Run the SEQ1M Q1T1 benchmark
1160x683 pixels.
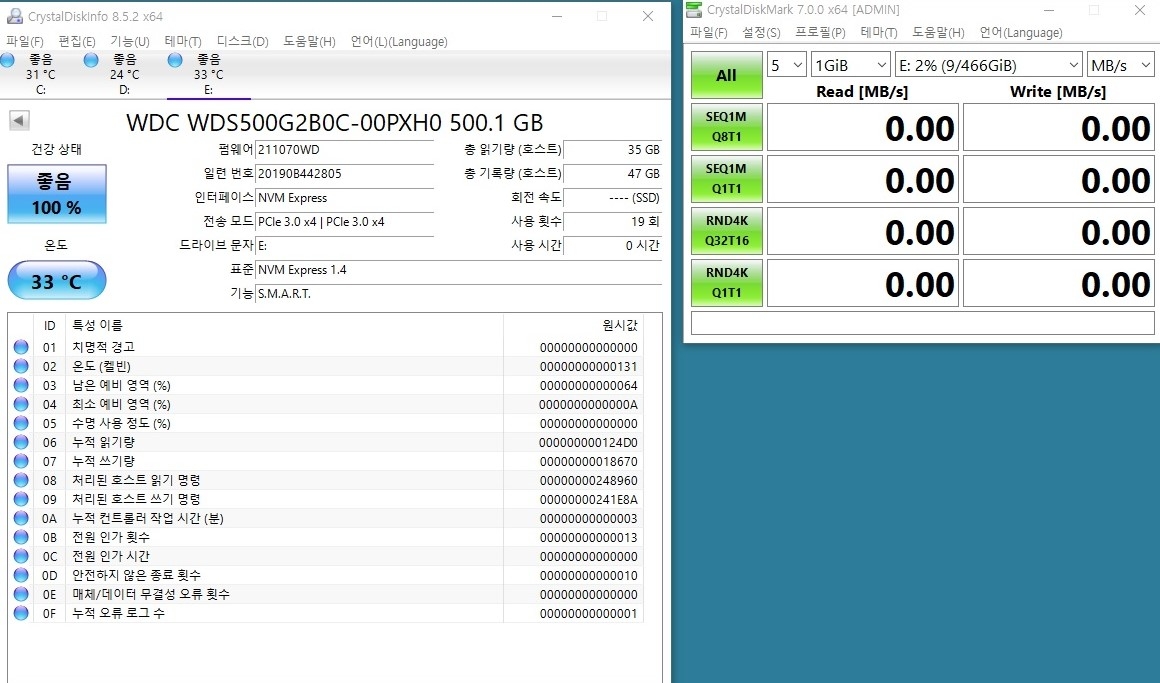(726, 178)
